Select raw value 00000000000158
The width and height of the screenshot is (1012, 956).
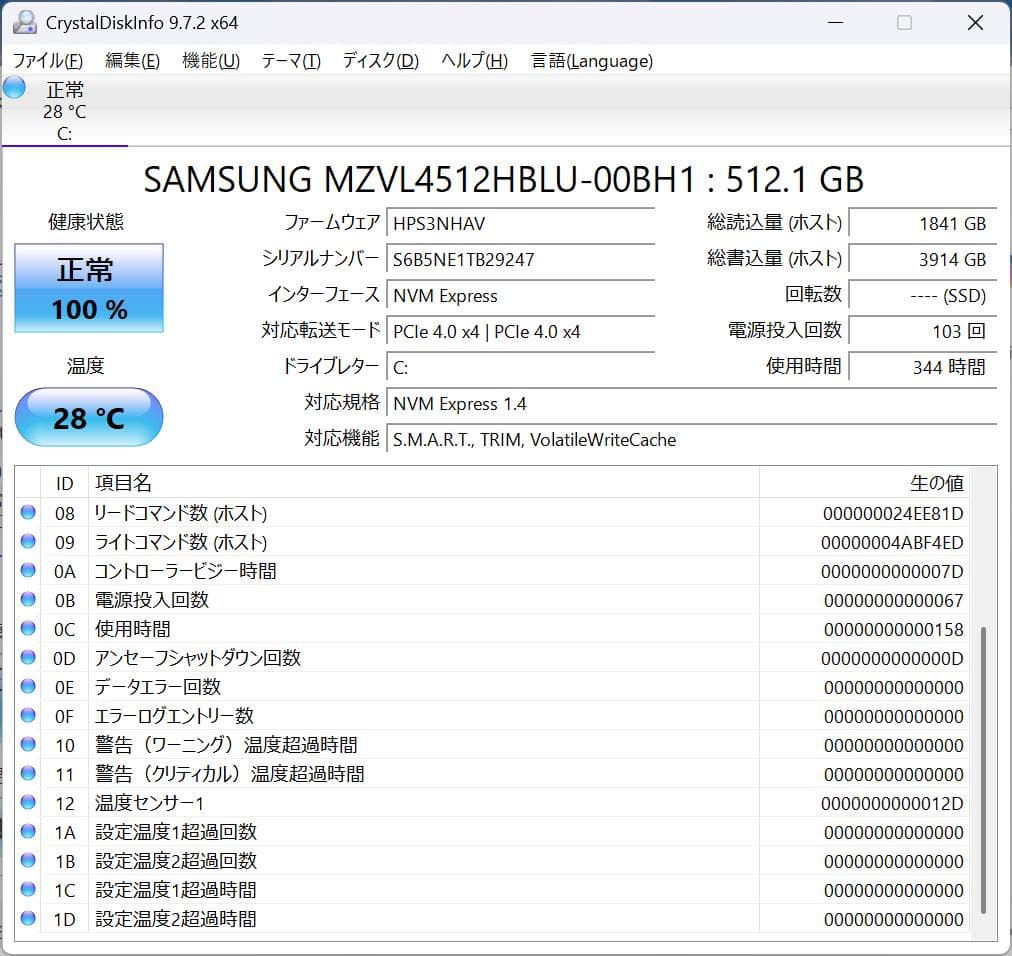pos(894,630)
